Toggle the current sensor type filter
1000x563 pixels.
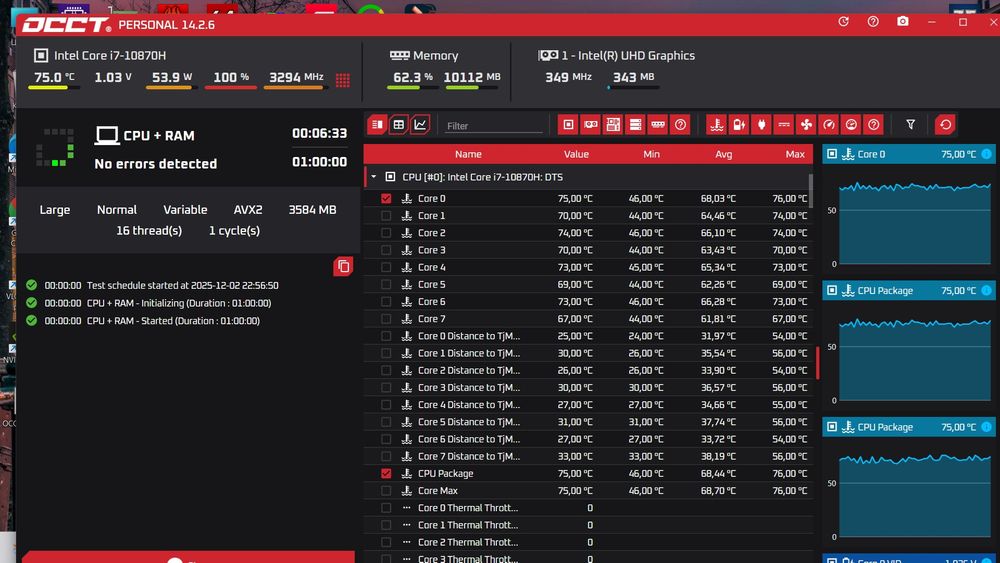[x=784, y=125]
